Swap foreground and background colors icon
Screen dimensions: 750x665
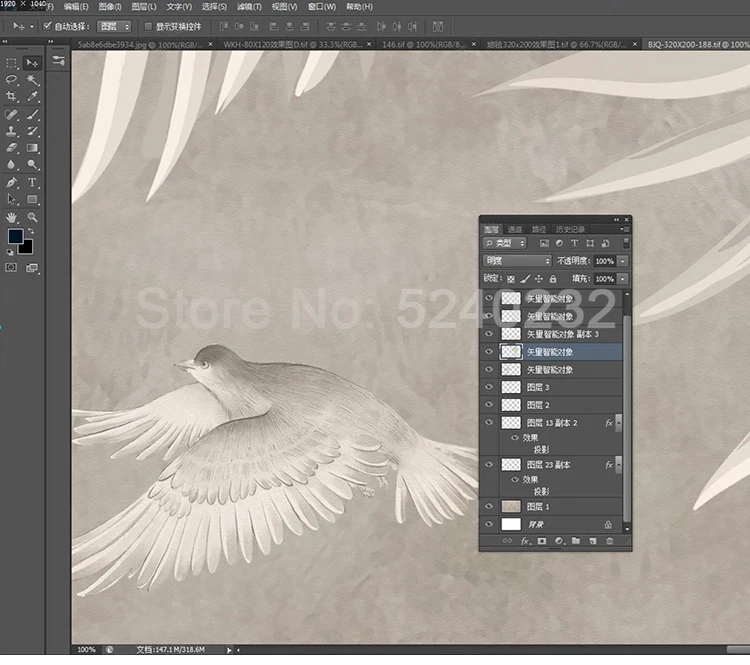31,231
